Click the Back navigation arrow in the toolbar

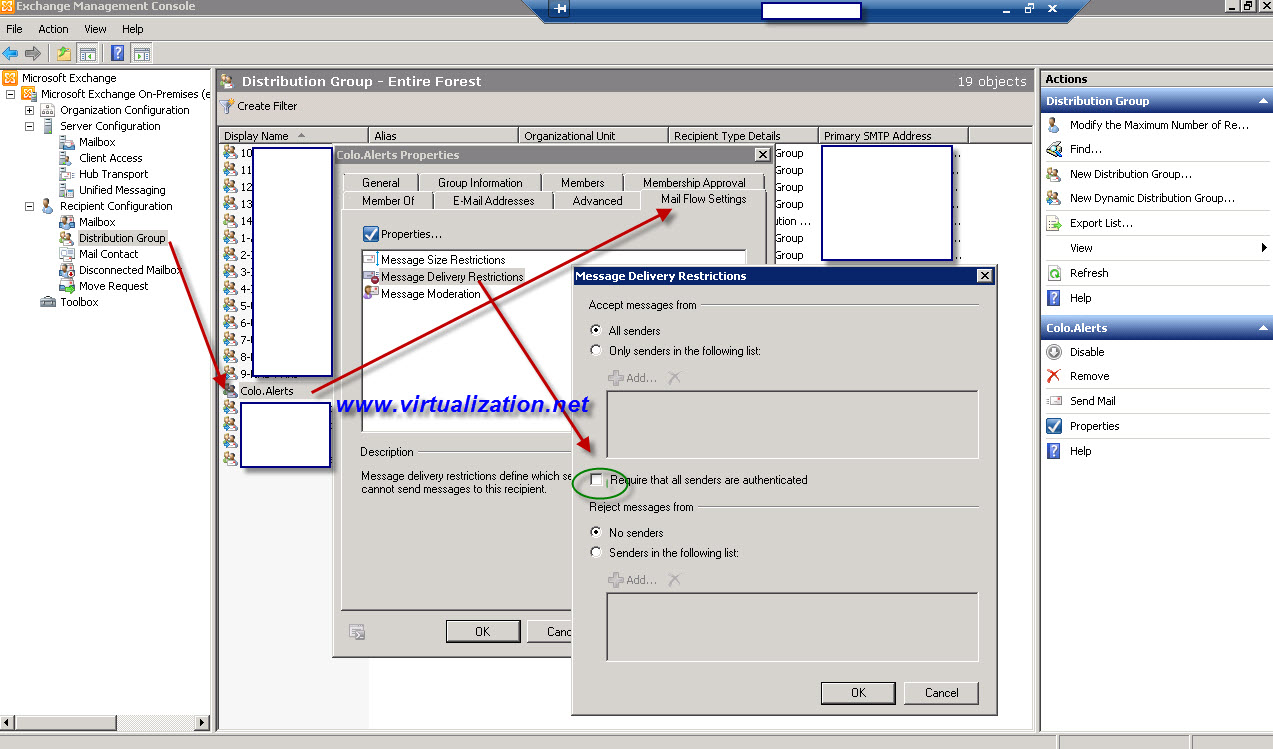11,52
